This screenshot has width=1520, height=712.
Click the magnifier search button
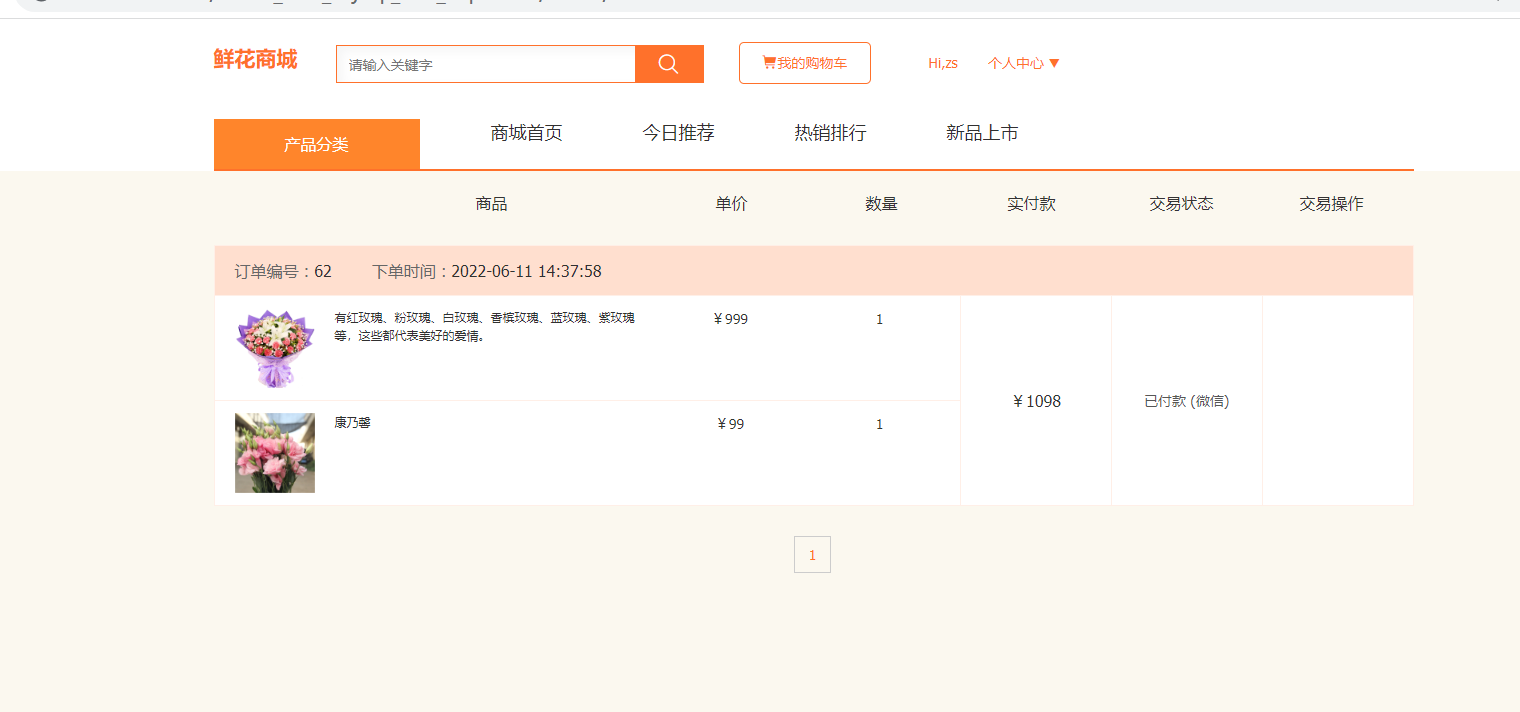tap(669, 64)
